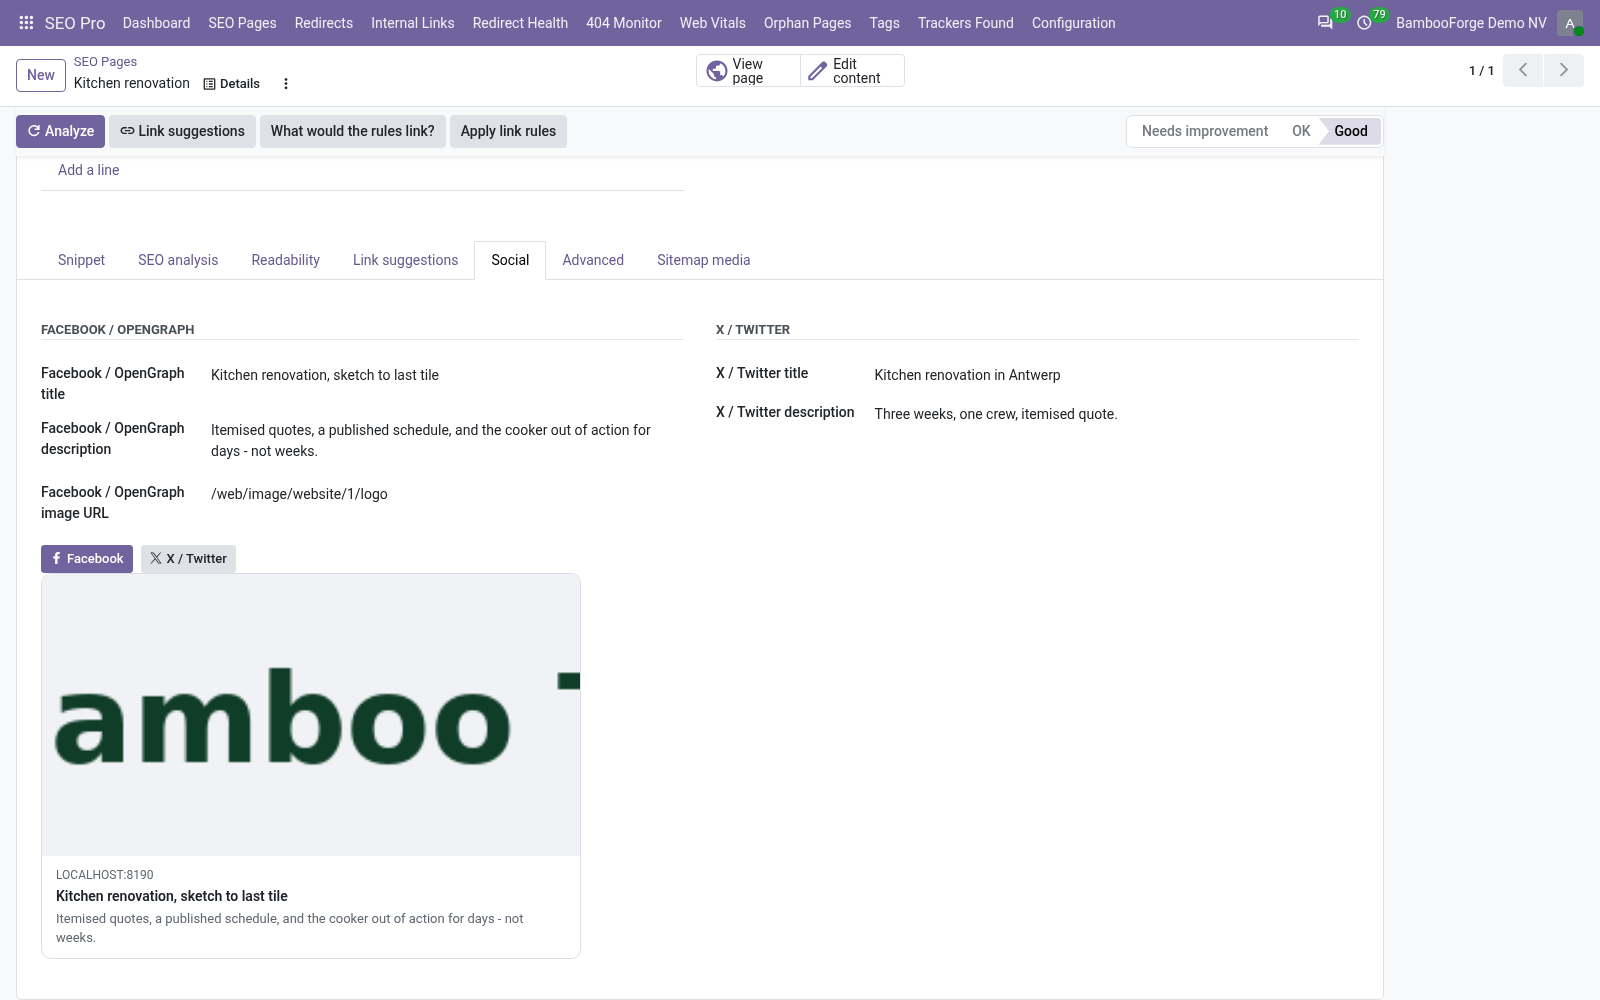Switch to the Advanced tab
Screen dimensions: 1600x1000
pyautogui.click(x=593, y=260)
